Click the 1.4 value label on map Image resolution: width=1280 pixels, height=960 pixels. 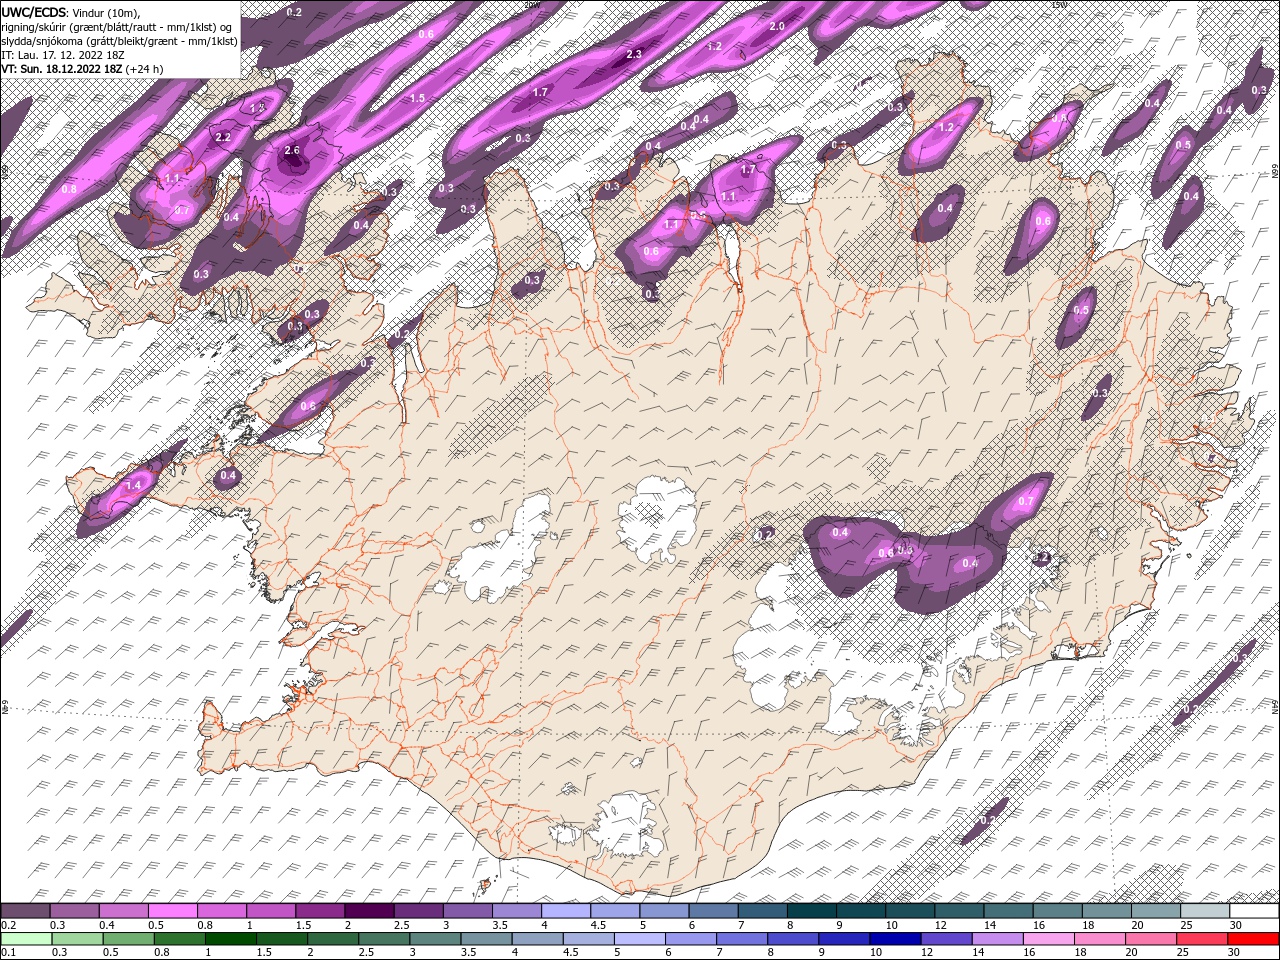coord(135,484)
